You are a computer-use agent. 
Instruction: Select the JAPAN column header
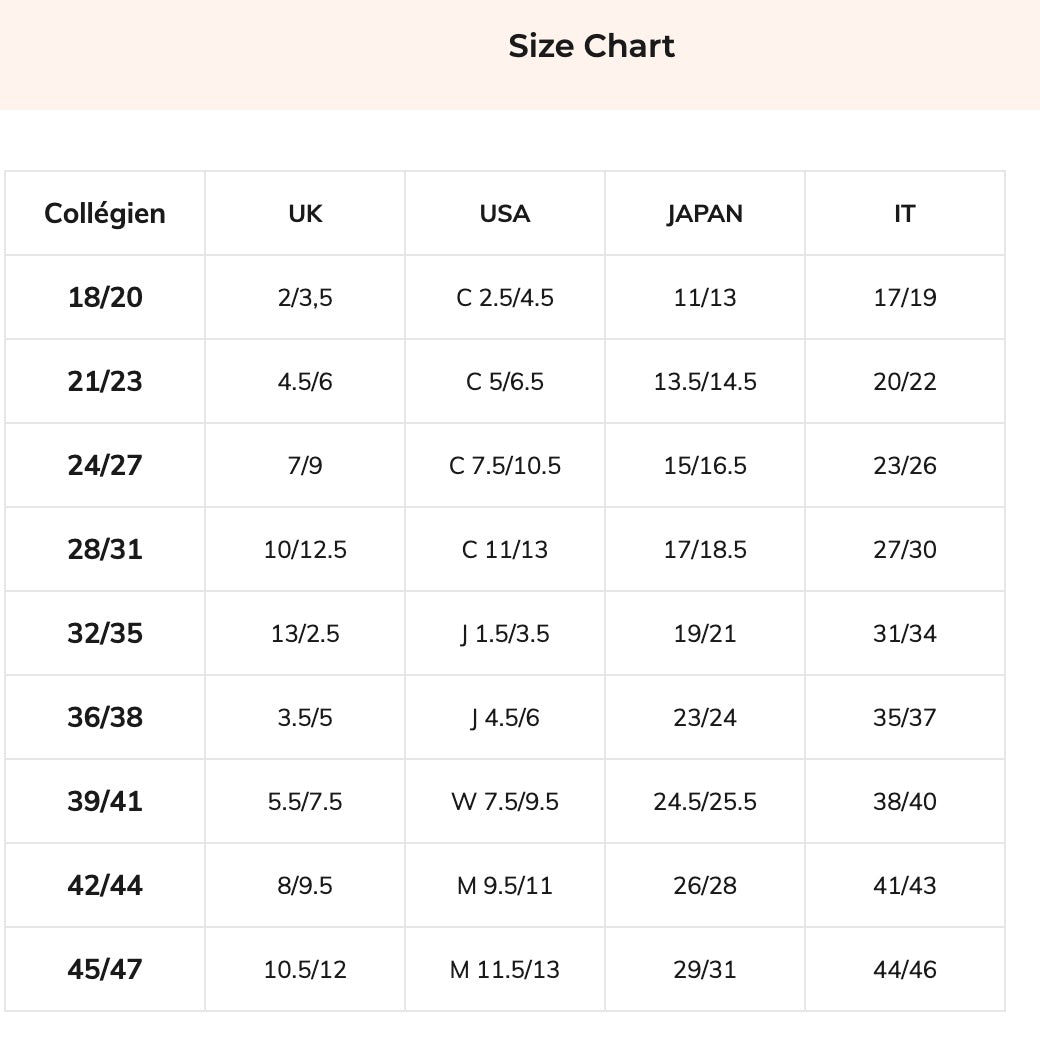[705, 213]
